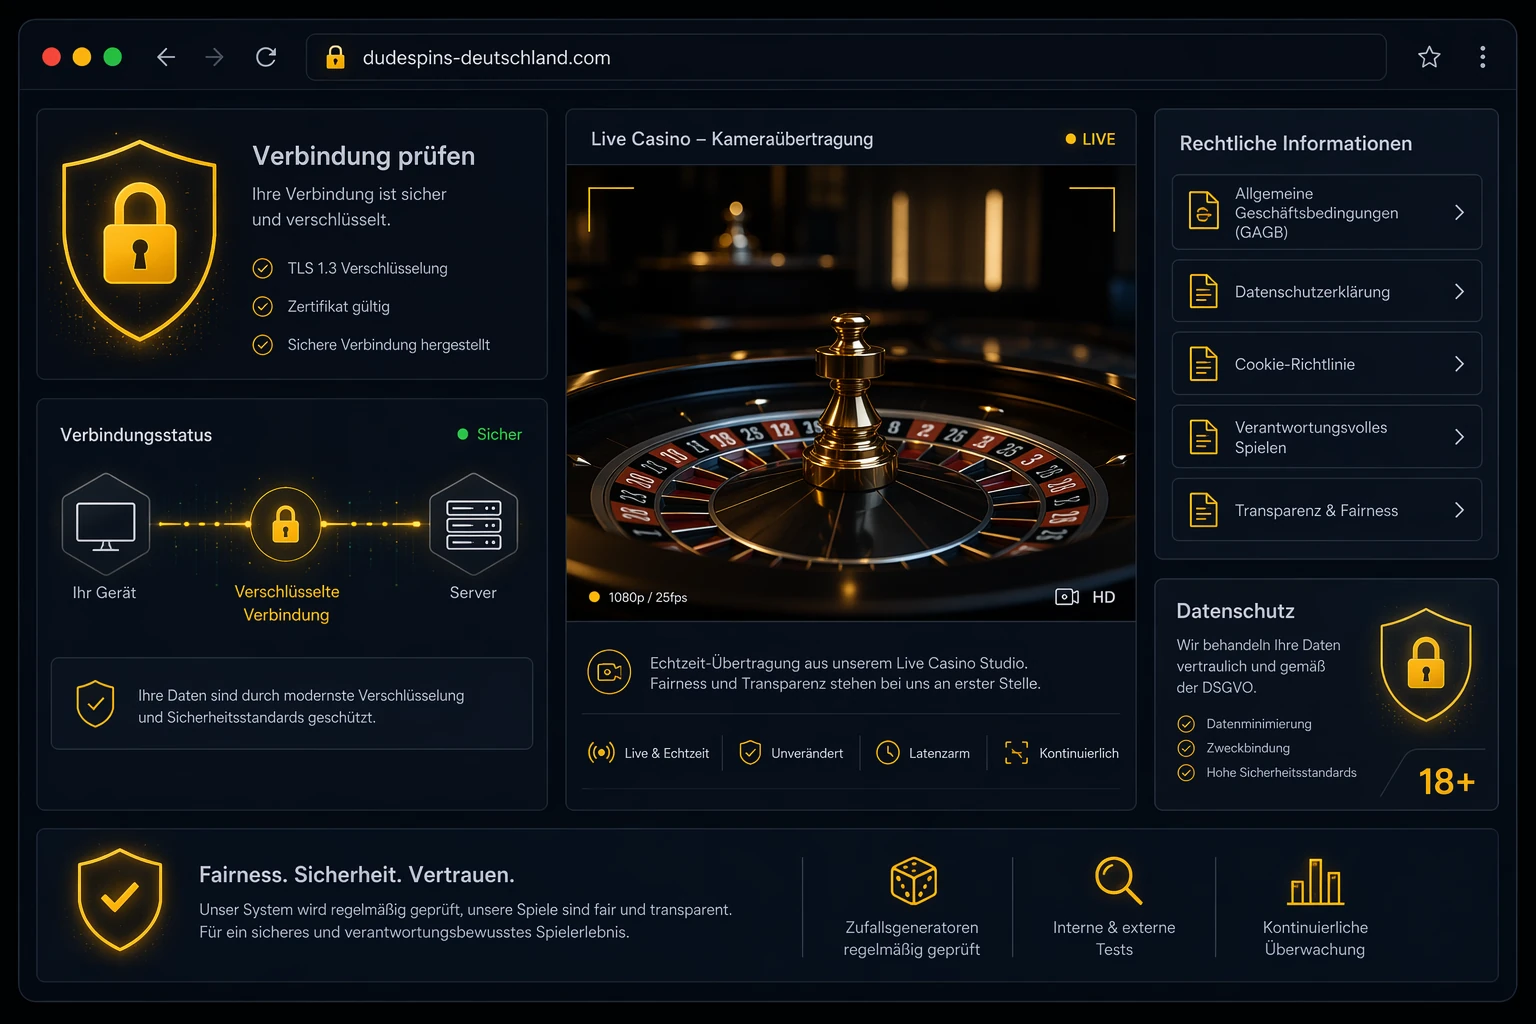Open Verantwortungsvolles Spielen
This screenshot has height=1024, width=1536.
1326,437
